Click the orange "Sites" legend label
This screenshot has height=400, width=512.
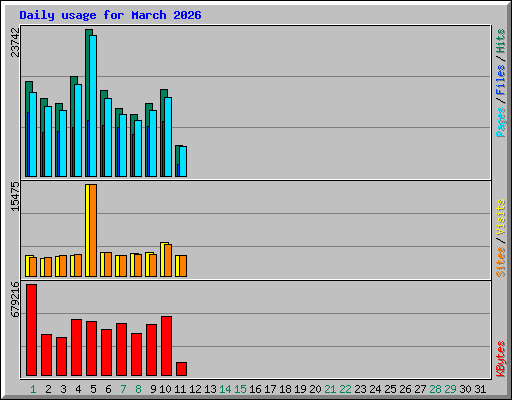[500, 262]
